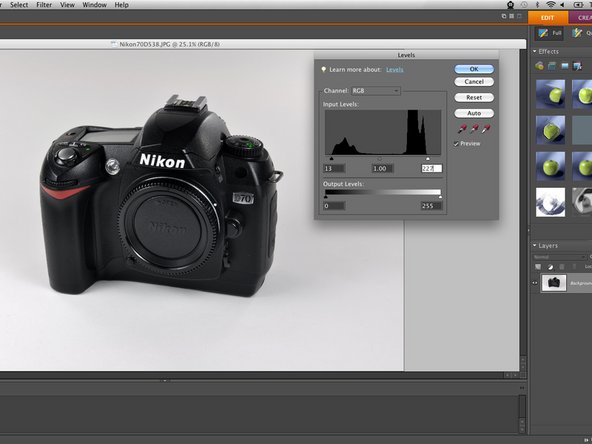Click the document vertical scrollbar
This screenshot has height=444, width=592.
[x=523, y=211]
